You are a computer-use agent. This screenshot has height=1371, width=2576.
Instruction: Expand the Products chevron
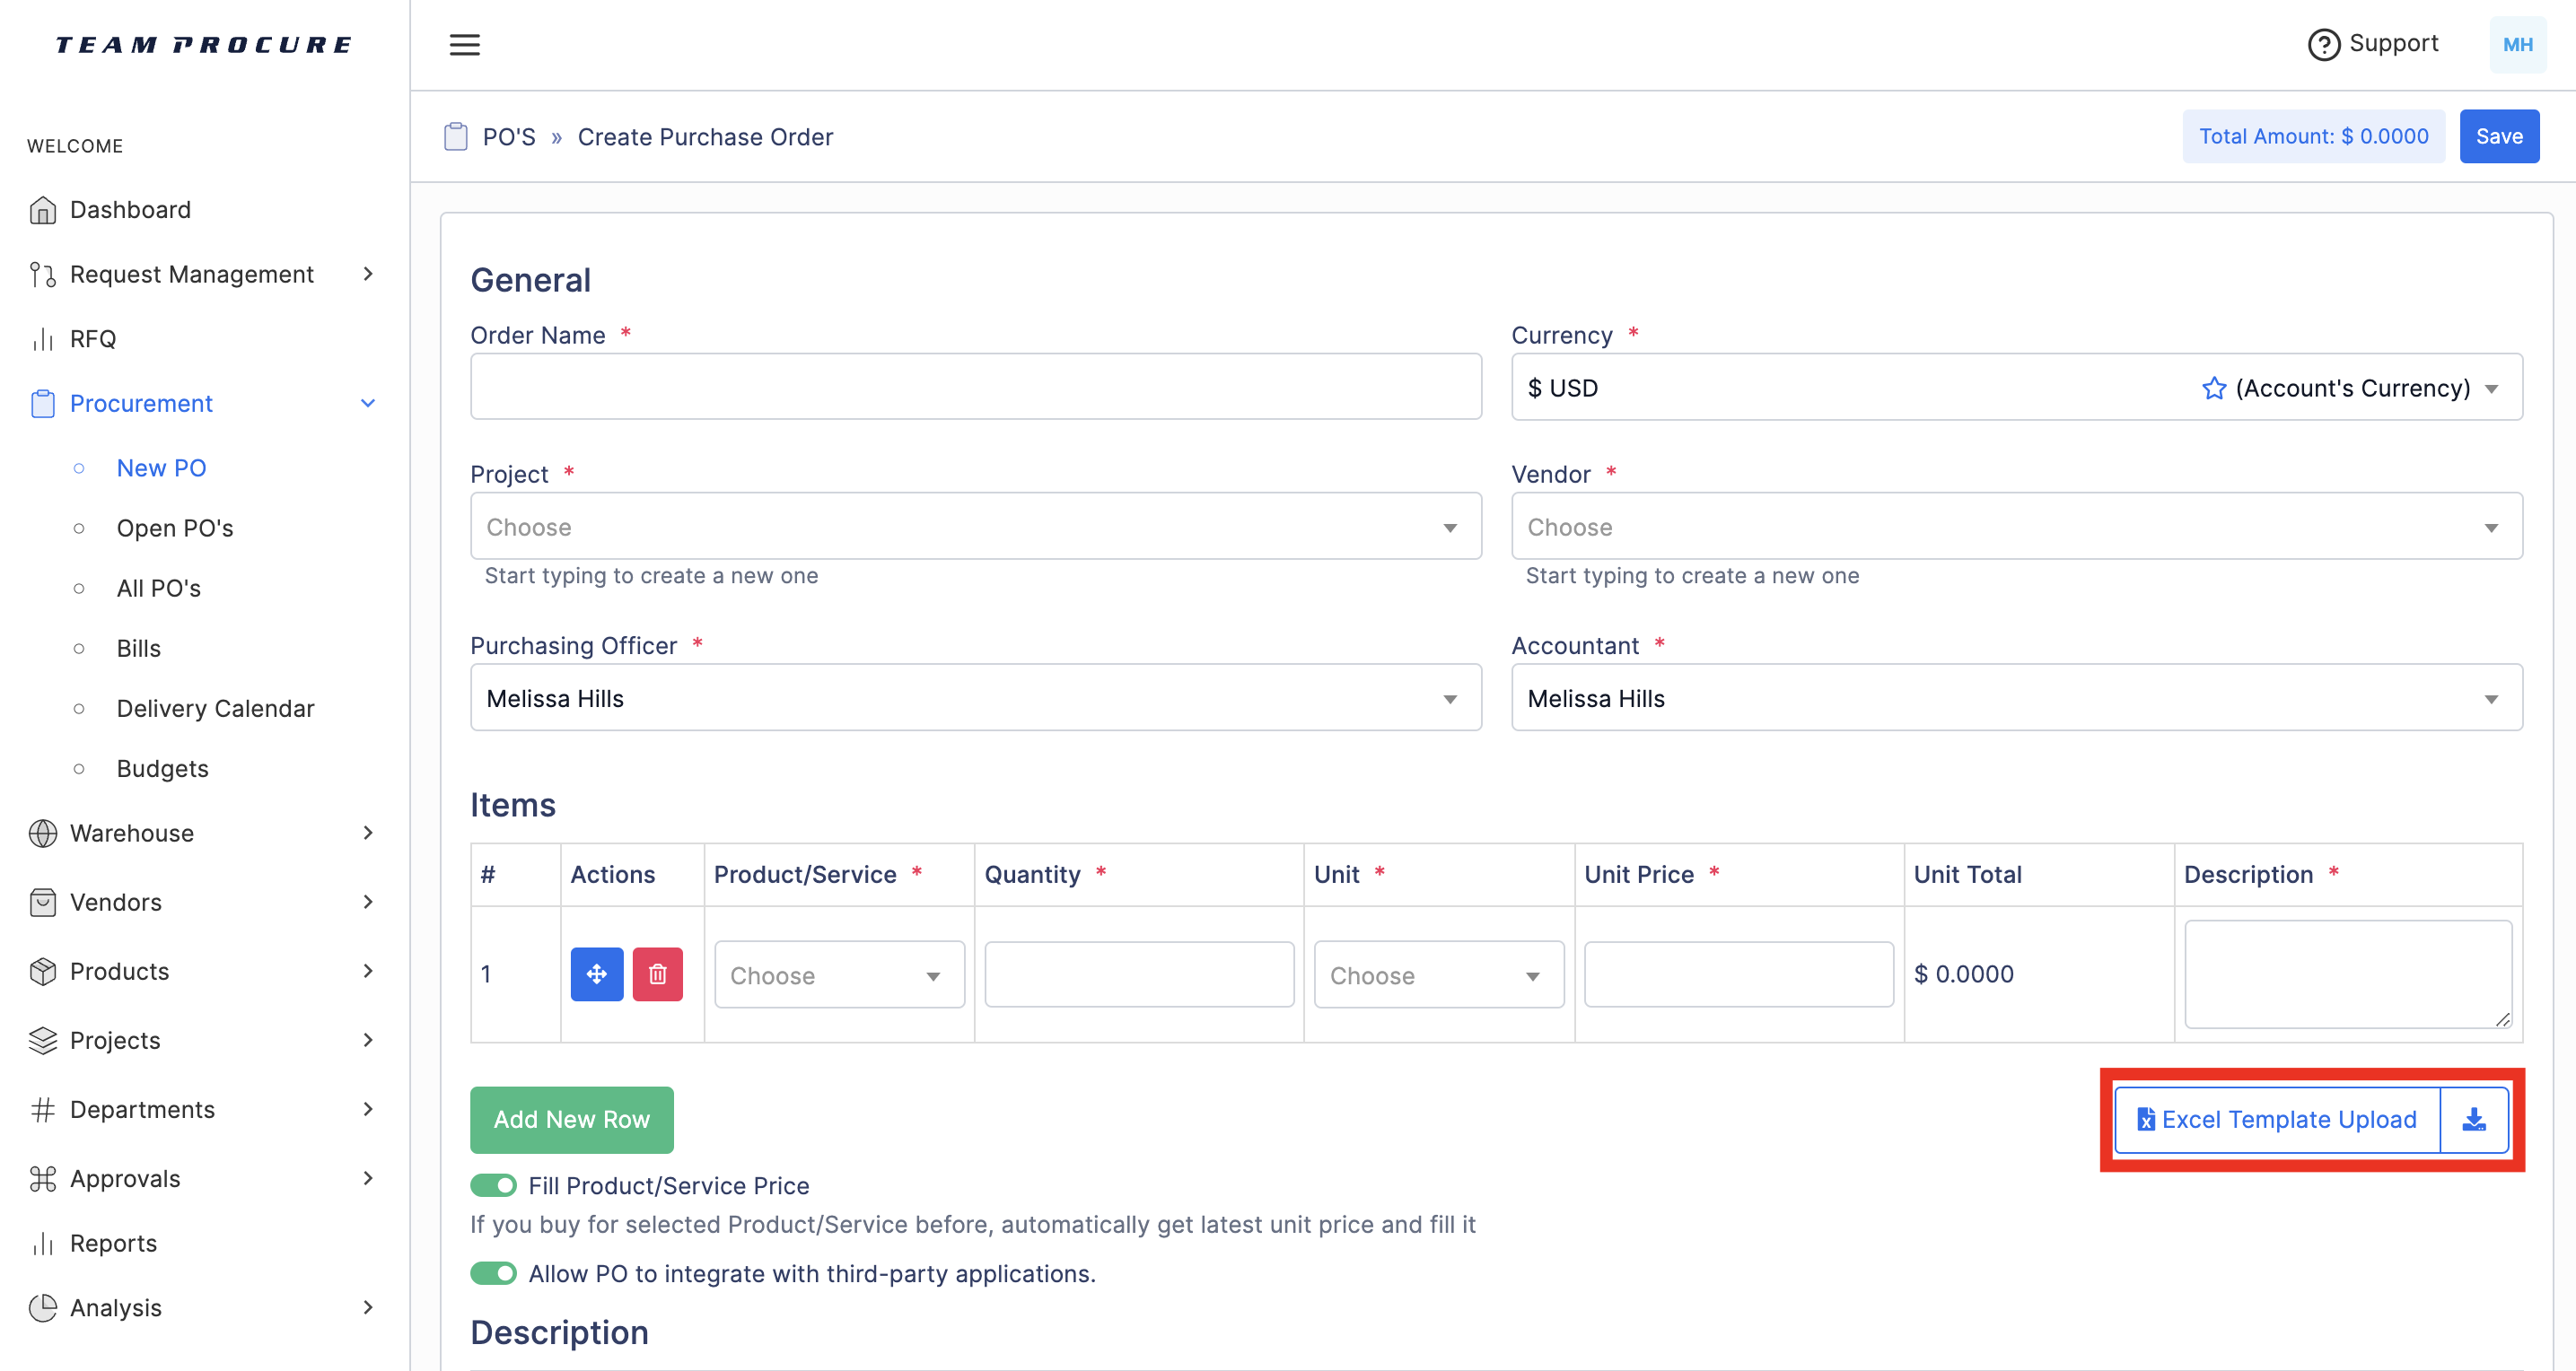(368, 972)
